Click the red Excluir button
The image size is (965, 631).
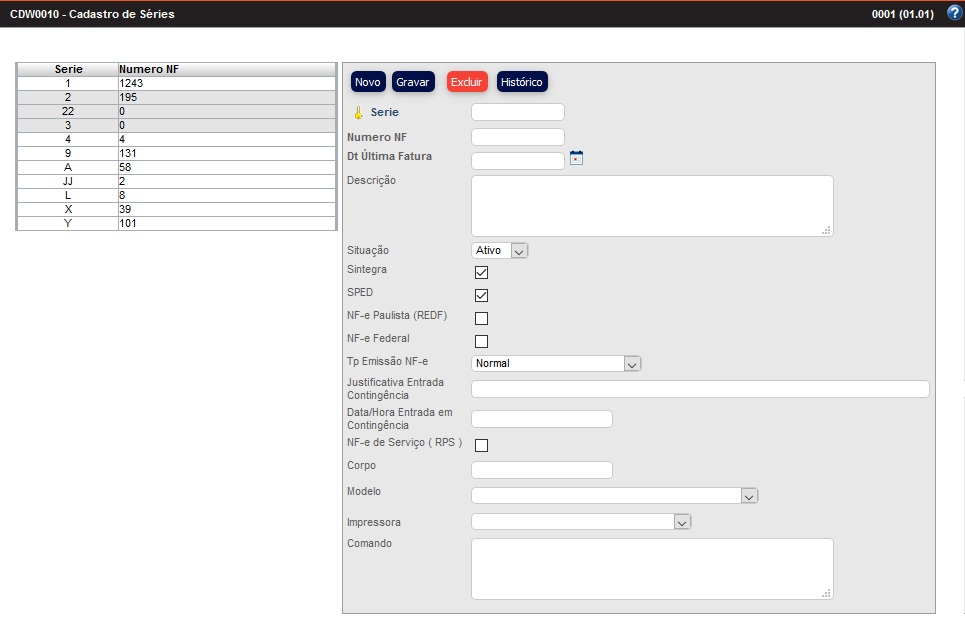coord(466,82)
